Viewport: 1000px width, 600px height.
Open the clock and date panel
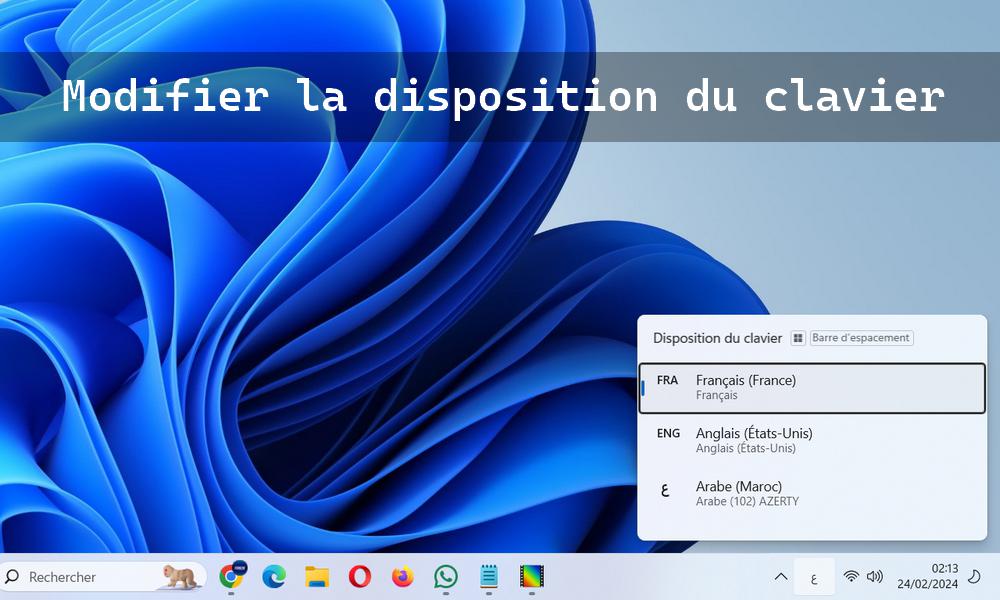tap(929, 576)
